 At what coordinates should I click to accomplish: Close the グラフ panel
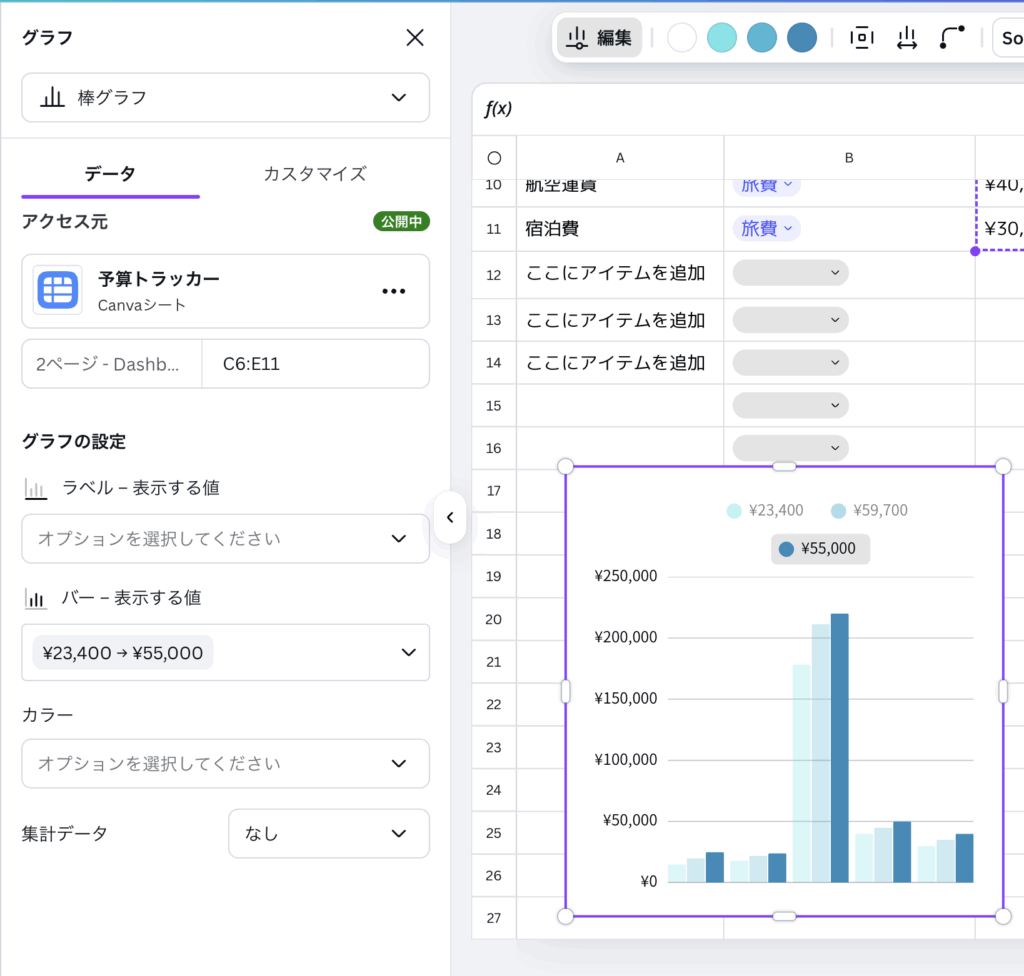click(x=415, y=38)
